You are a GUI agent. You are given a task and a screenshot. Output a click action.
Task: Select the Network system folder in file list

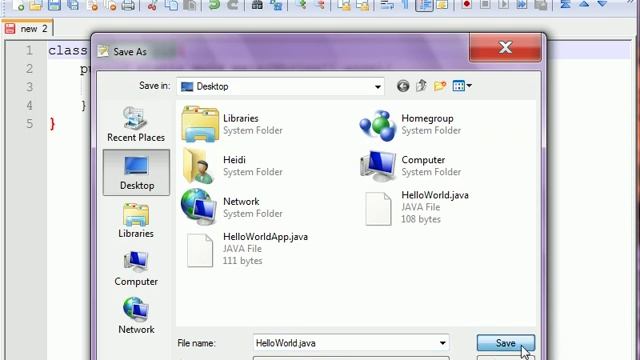pos(233,207)
